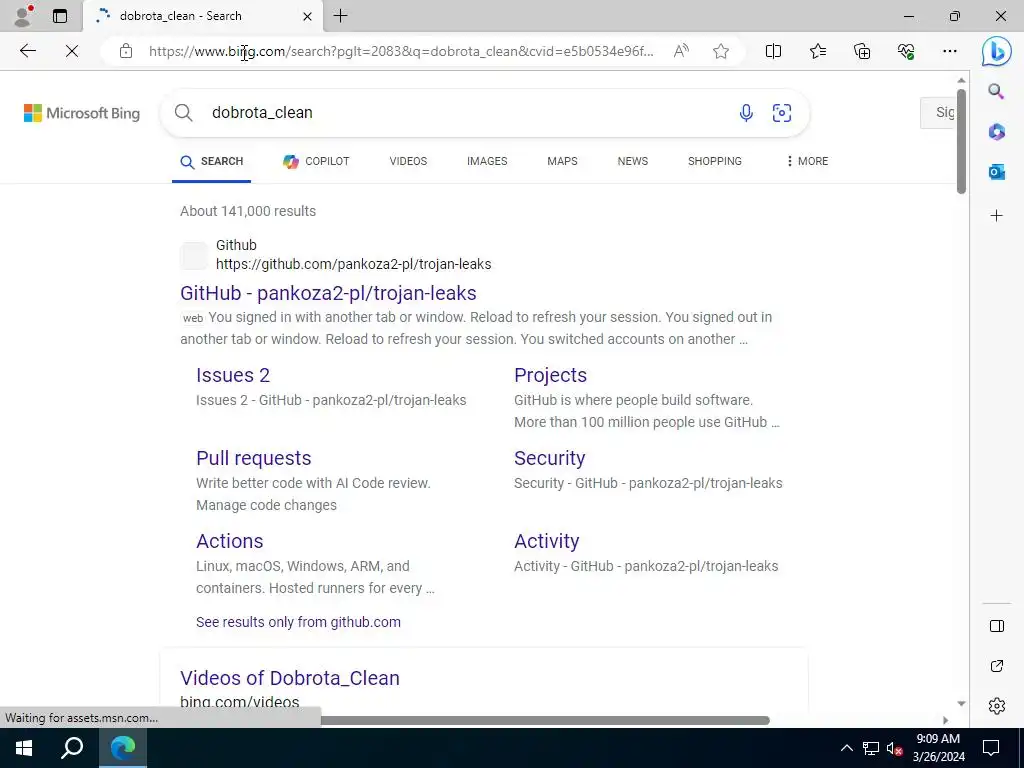Image resolution: width=1024 pixels, height=768 pixels.
Task: Open the Activity sublink
Action: (547, 541)
